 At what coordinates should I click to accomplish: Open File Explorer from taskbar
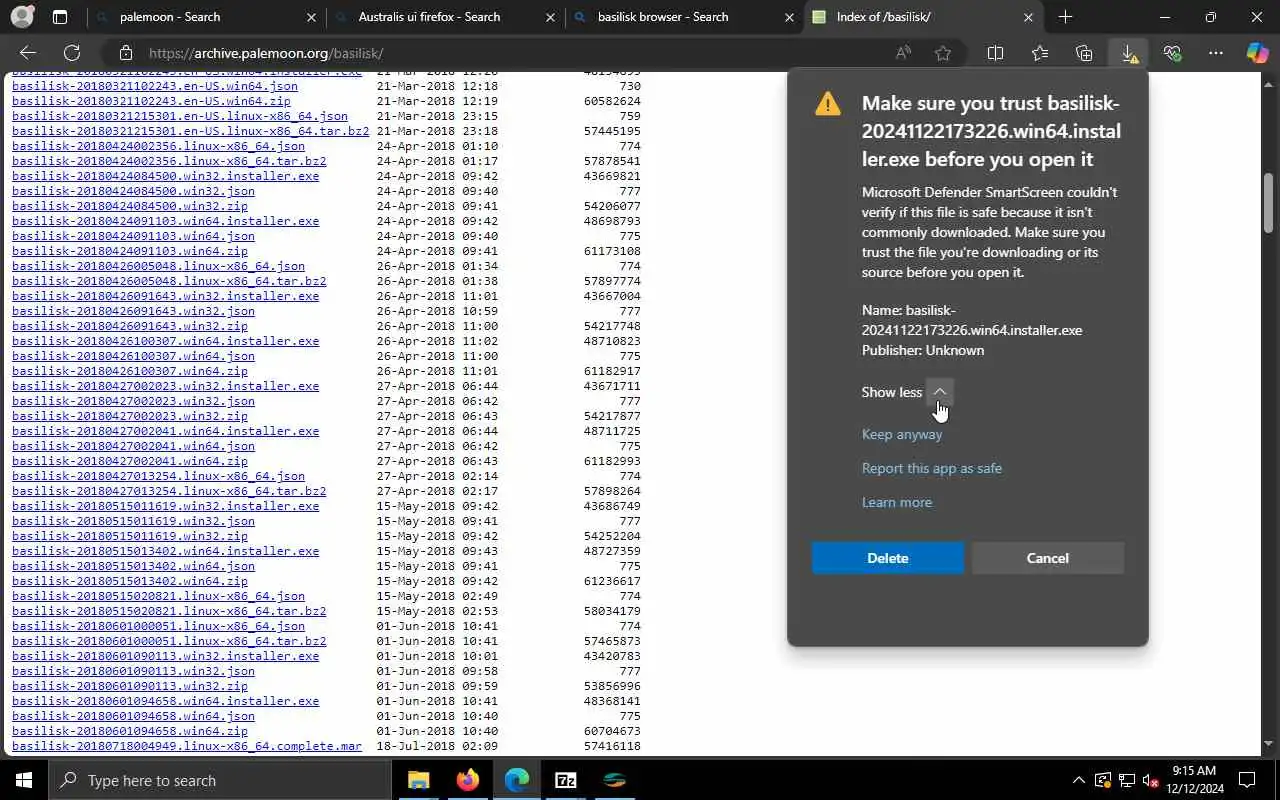click(x=418, y=780)
